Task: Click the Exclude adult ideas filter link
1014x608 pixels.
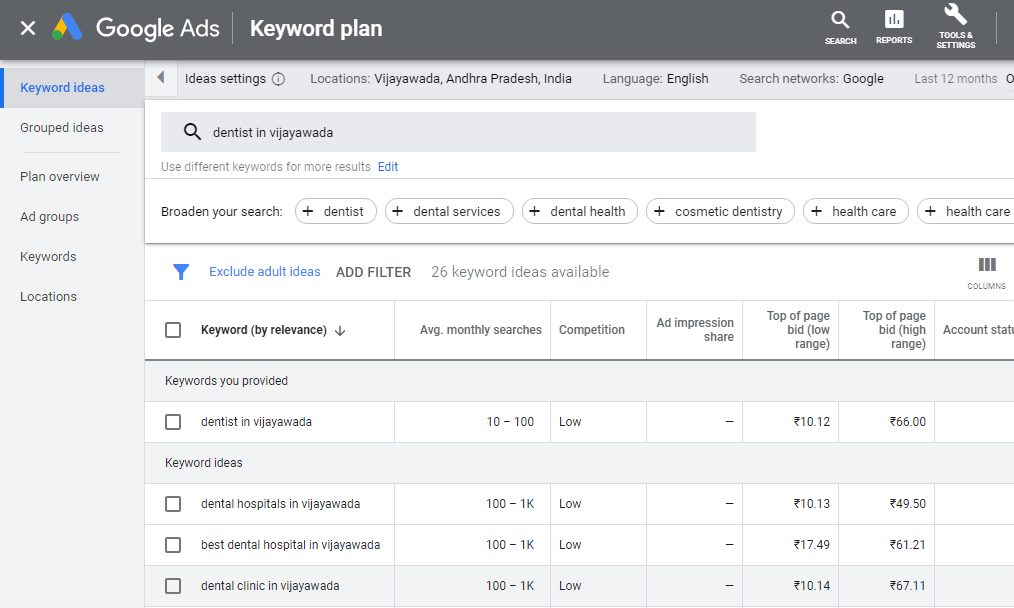Action: 264,272
